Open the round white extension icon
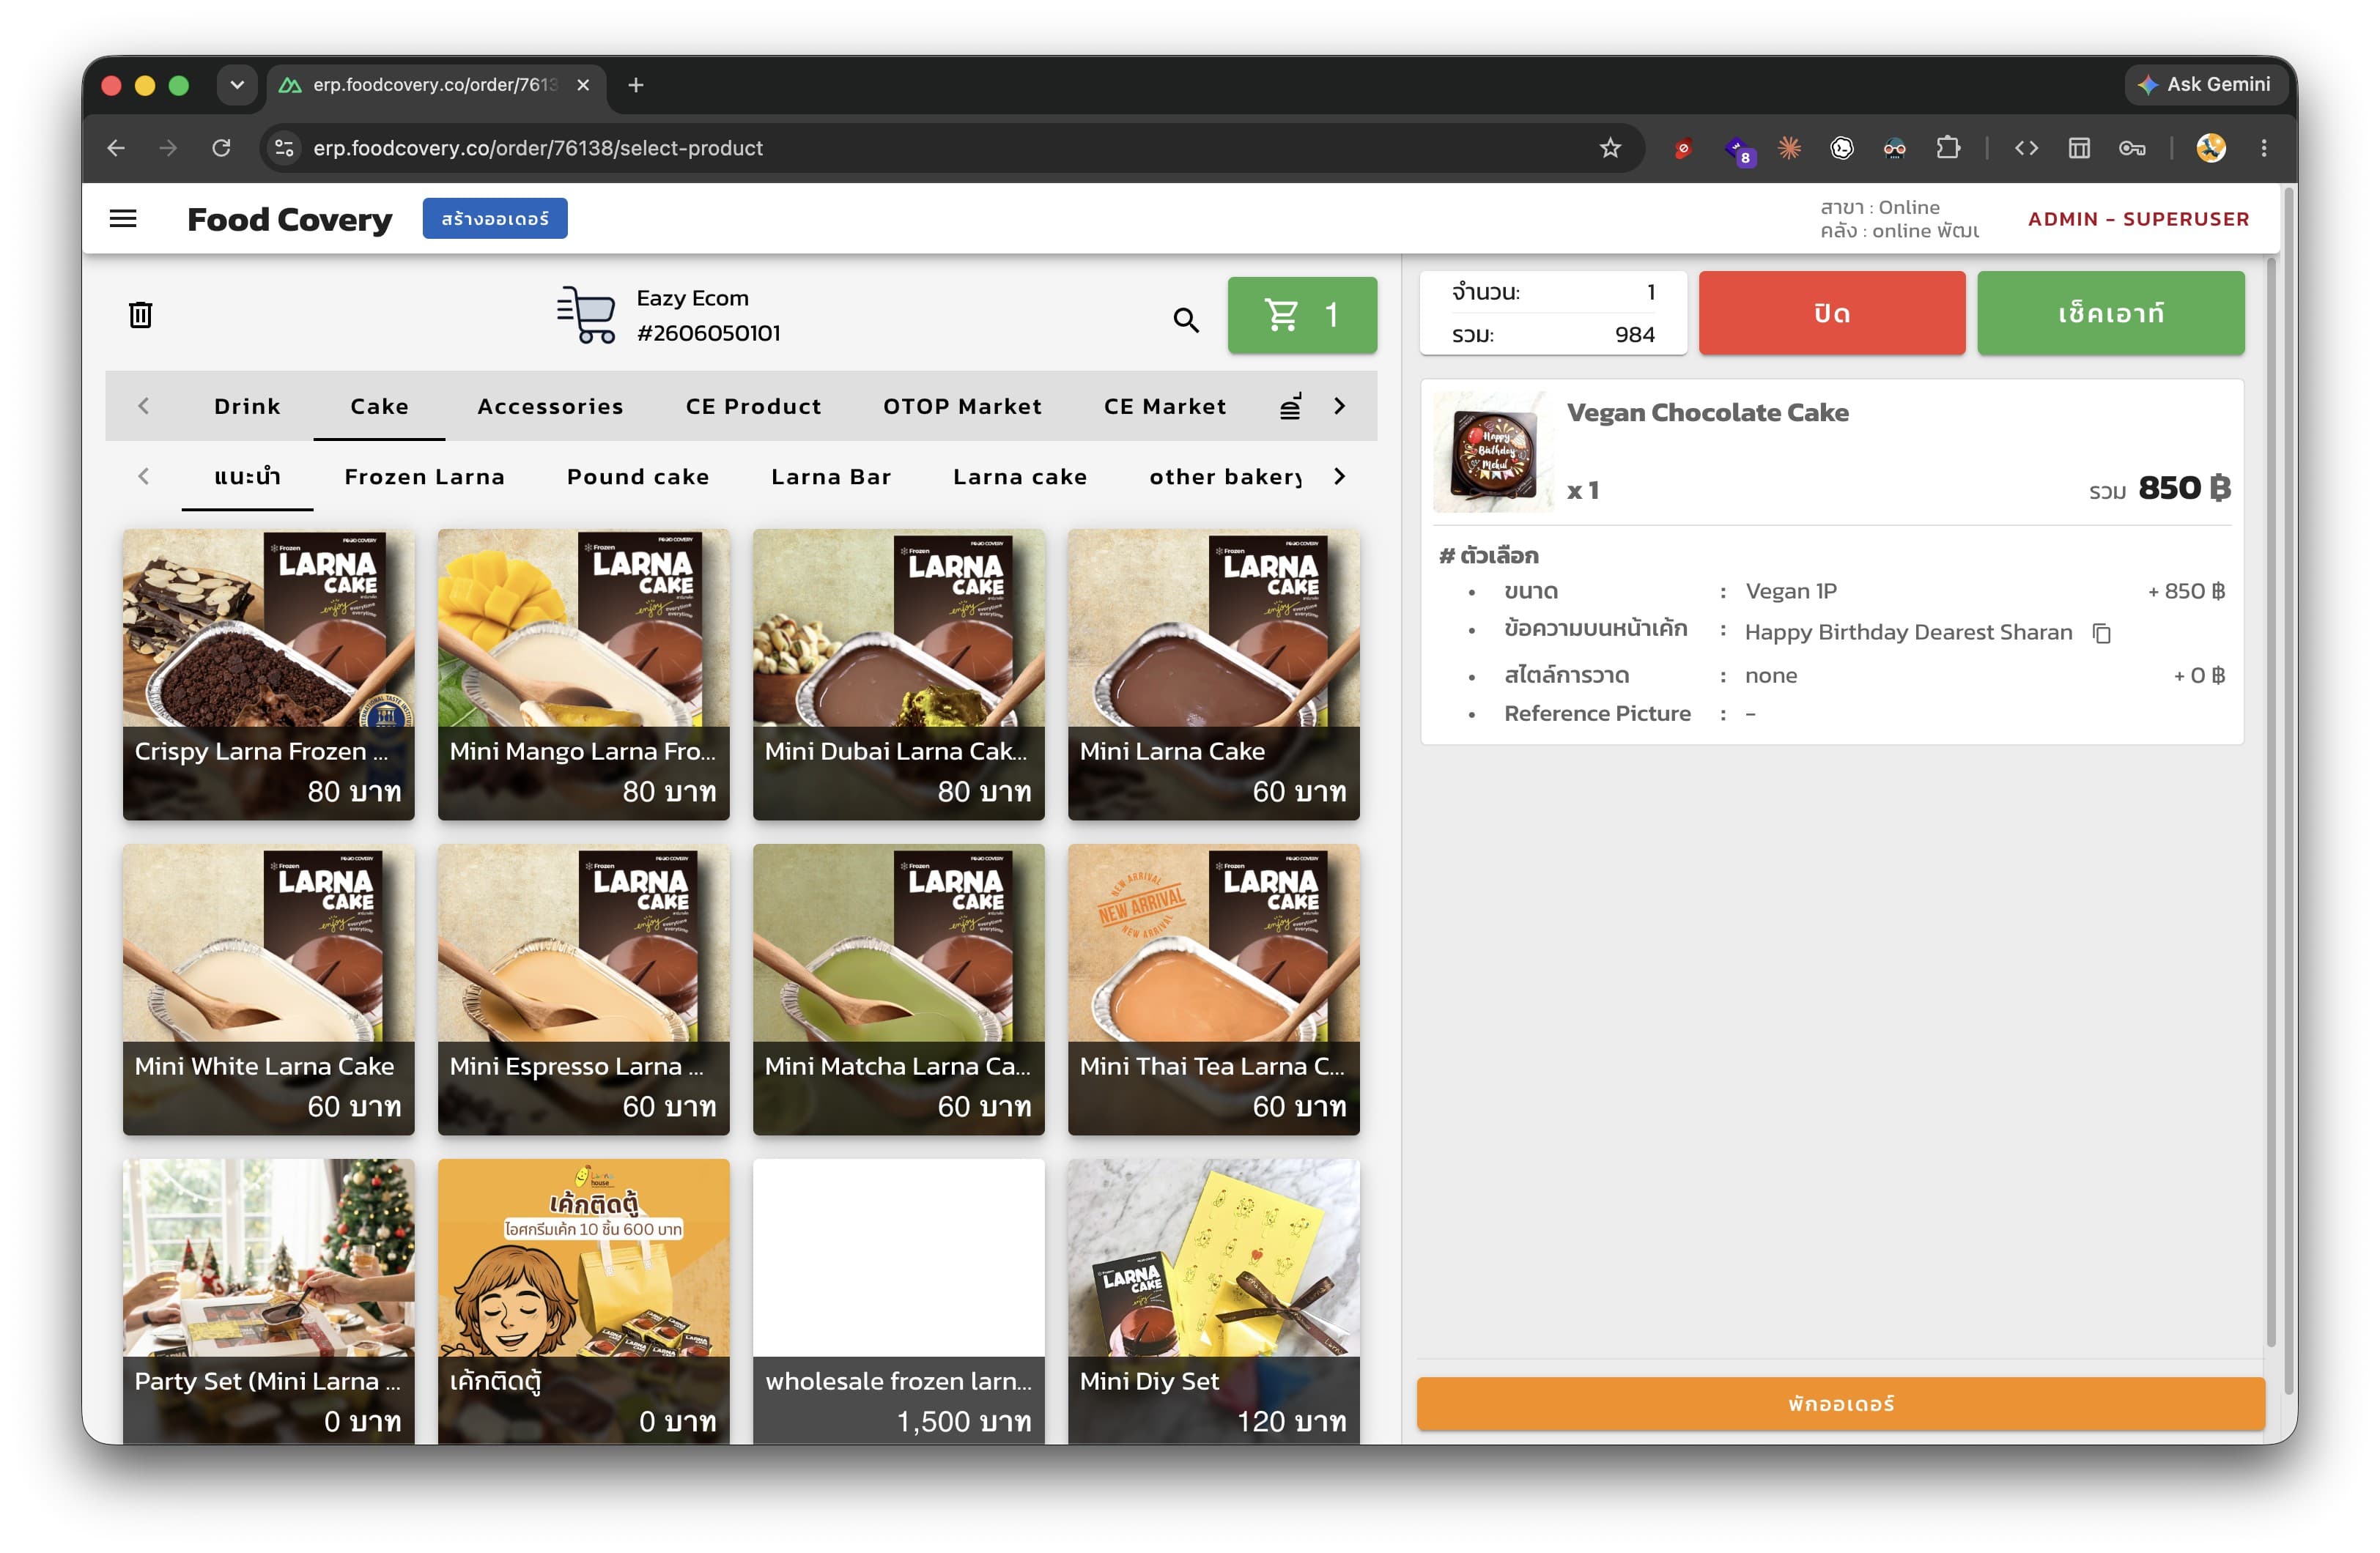2380x1553 pixels. 1842,148
